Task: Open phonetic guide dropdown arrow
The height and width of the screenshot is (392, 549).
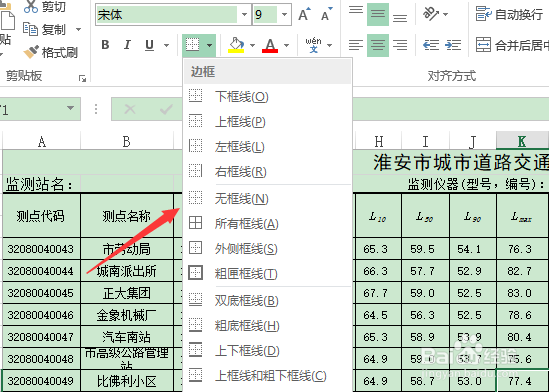Action: (x=329, y=45)
